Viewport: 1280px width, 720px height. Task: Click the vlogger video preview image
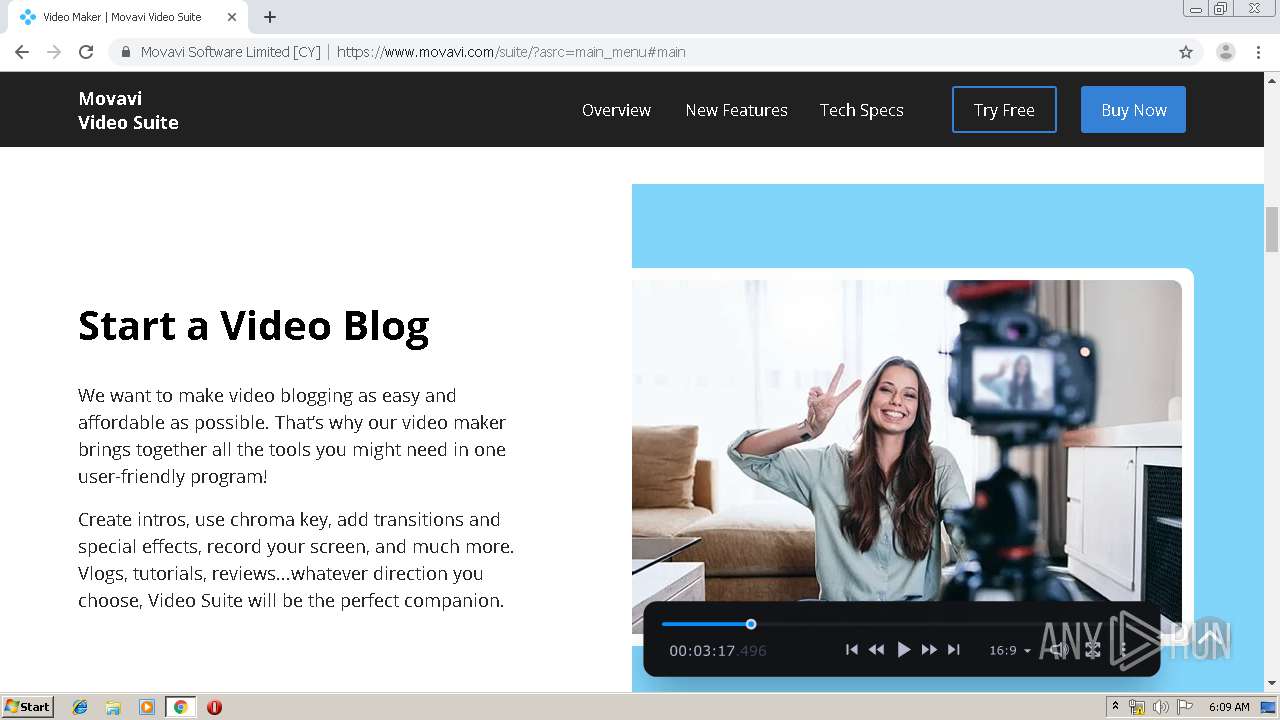(x=907, y=440)
